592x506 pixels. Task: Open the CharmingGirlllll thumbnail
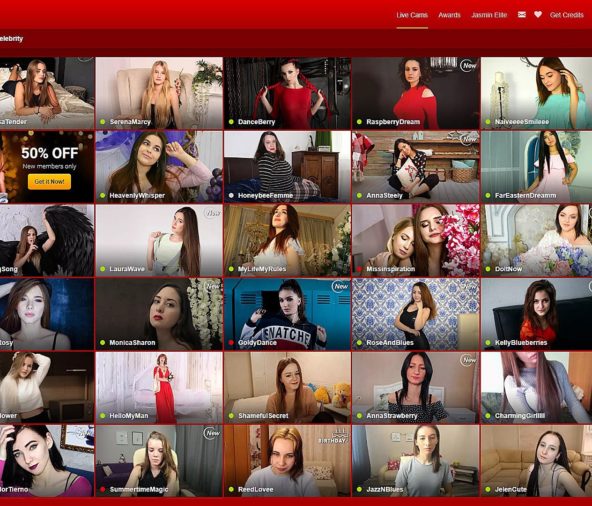coord(536,387)
